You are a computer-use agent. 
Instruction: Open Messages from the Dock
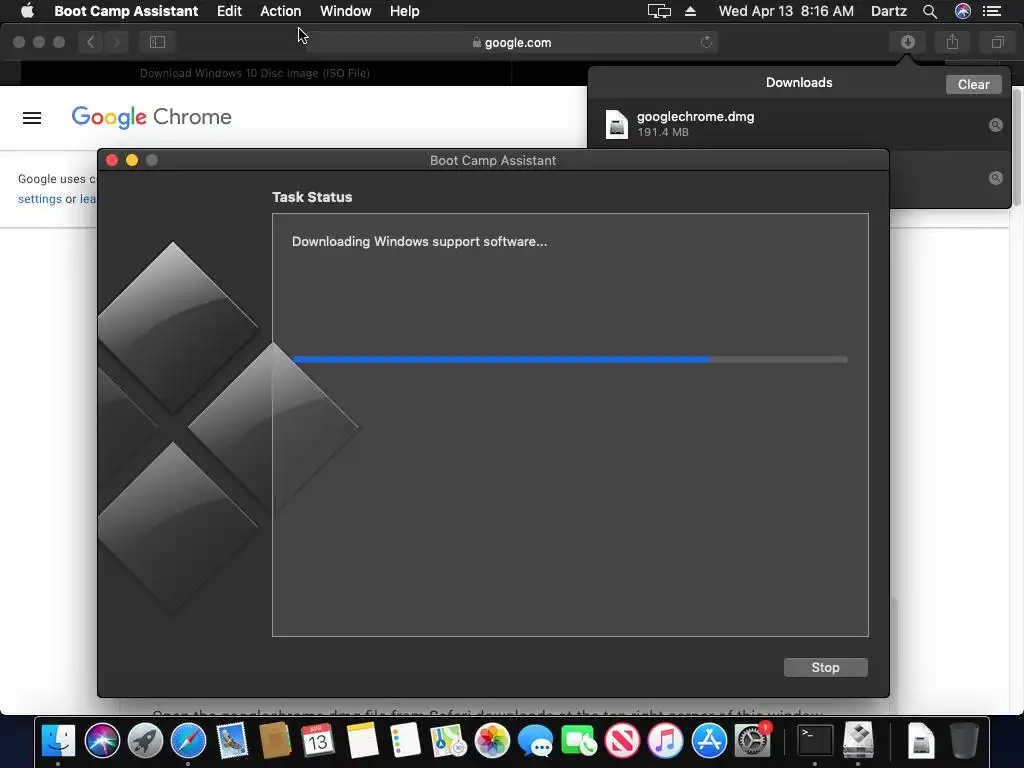[x=535, y=741]
